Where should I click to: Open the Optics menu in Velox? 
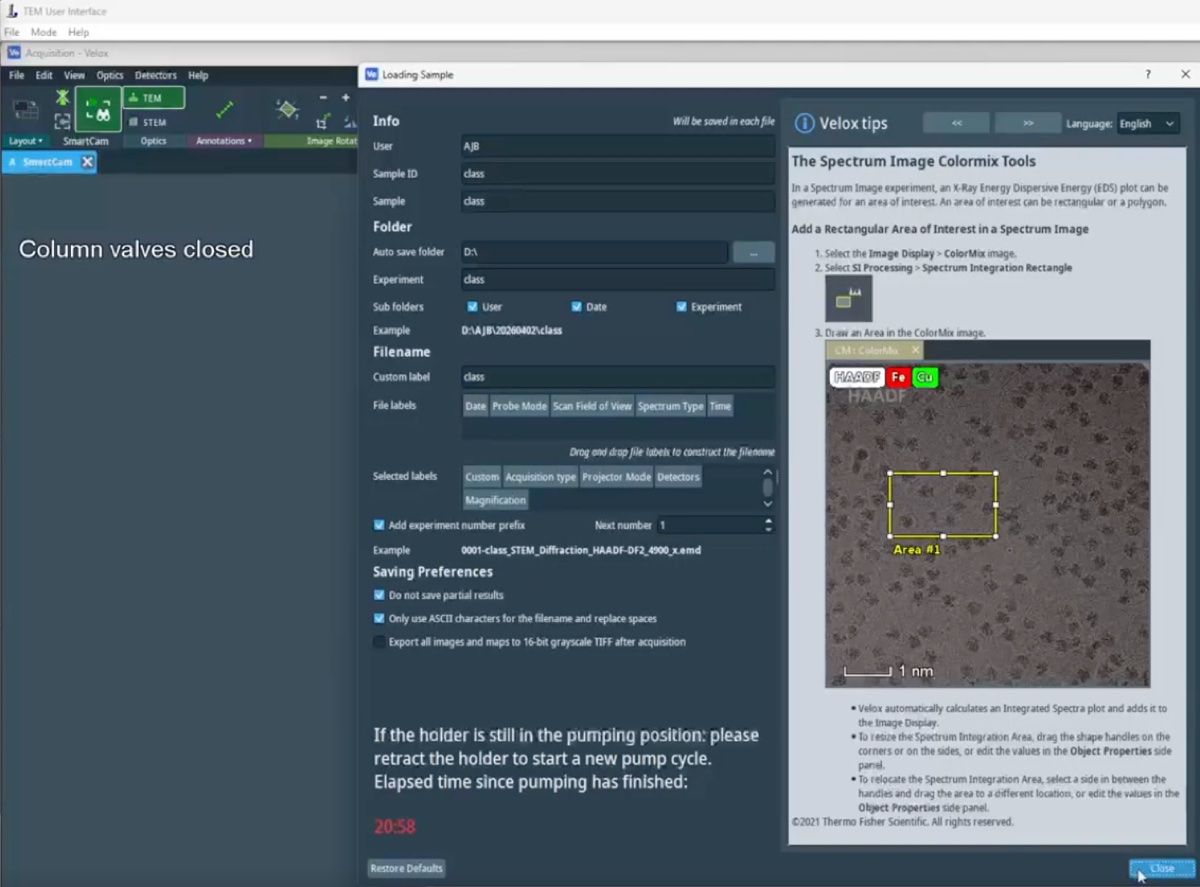110,75
